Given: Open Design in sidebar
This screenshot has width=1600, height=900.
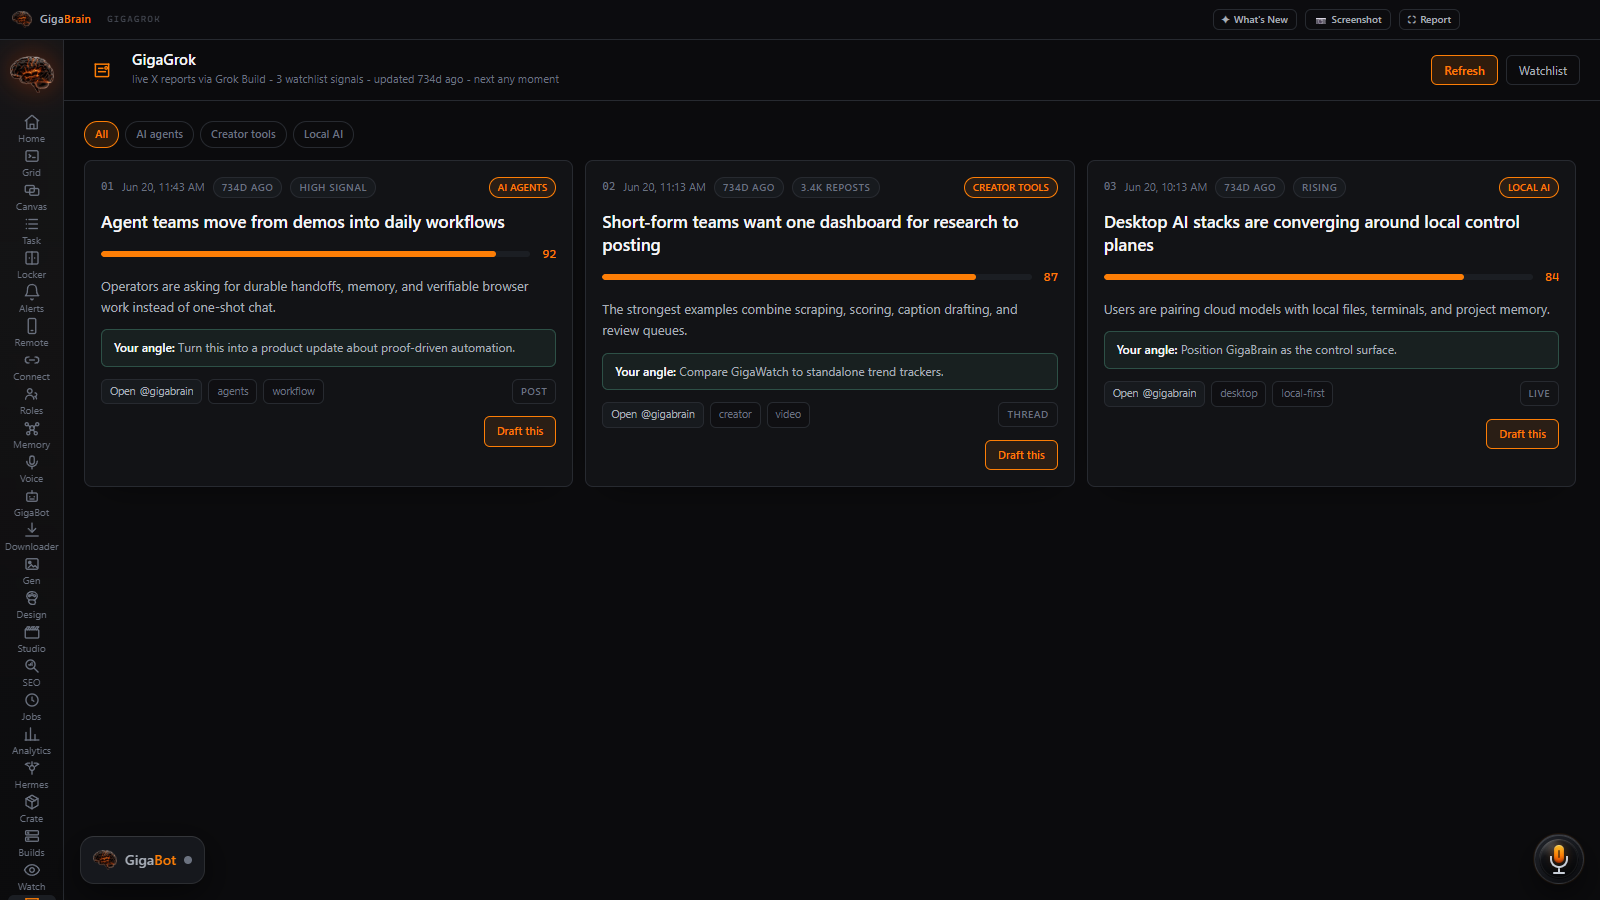Looking at the screenshot, I should [x=31, y=604].
